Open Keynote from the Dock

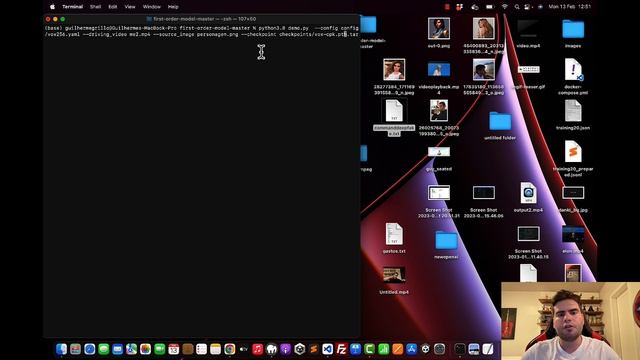point(356,349)
